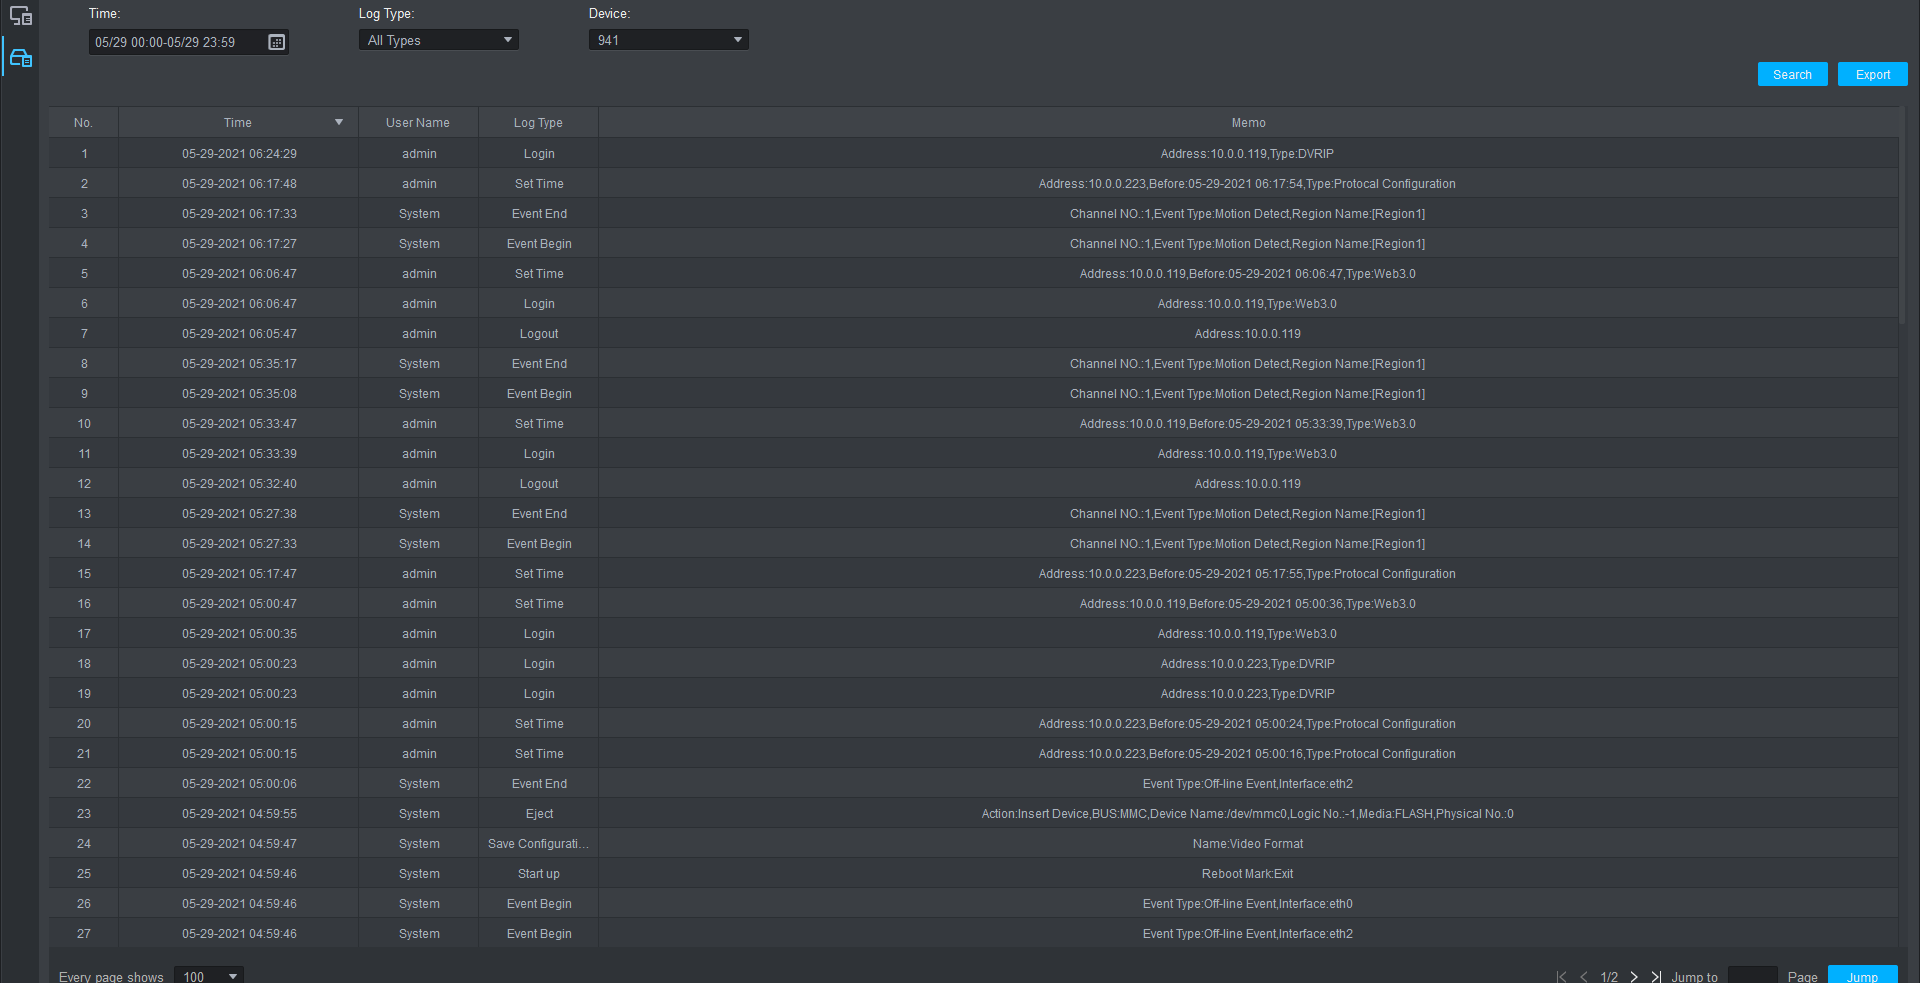
Task: Select the Save Configurati... log type cell
Action: (x=538, y=843)
